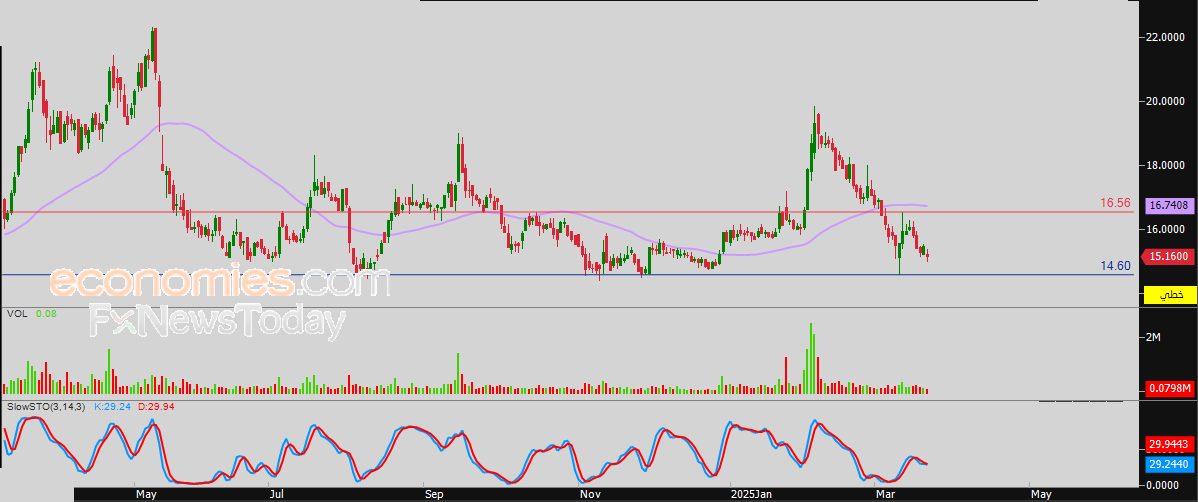Click the 29.9443 red stochastic tag
This screenshot has height=502, width=1198.
point(1167,445)
